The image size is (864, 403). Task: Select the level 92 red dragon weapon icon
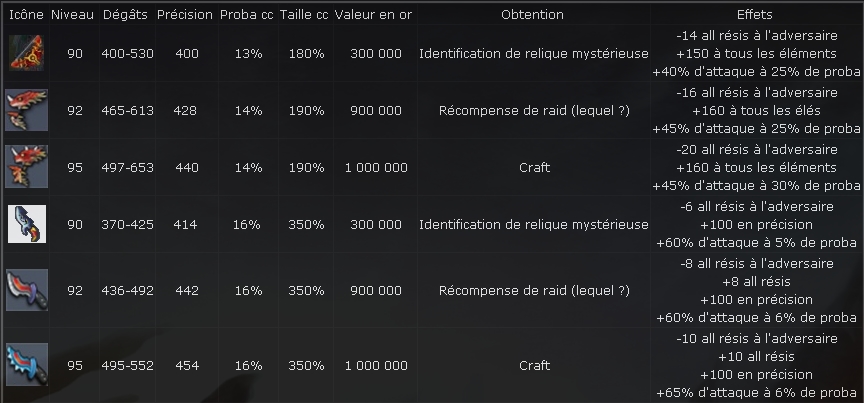[x=26, y=110]
